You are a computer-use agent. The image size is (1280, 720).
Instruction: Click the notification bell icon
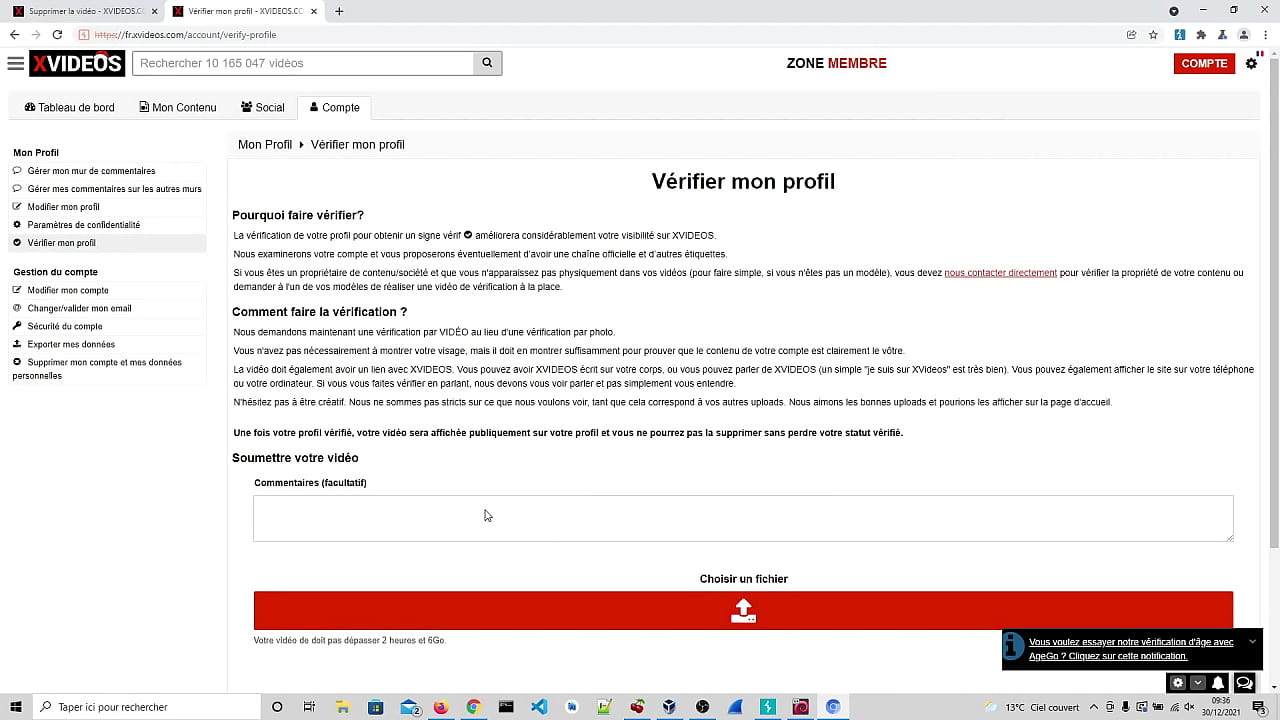1218,683
